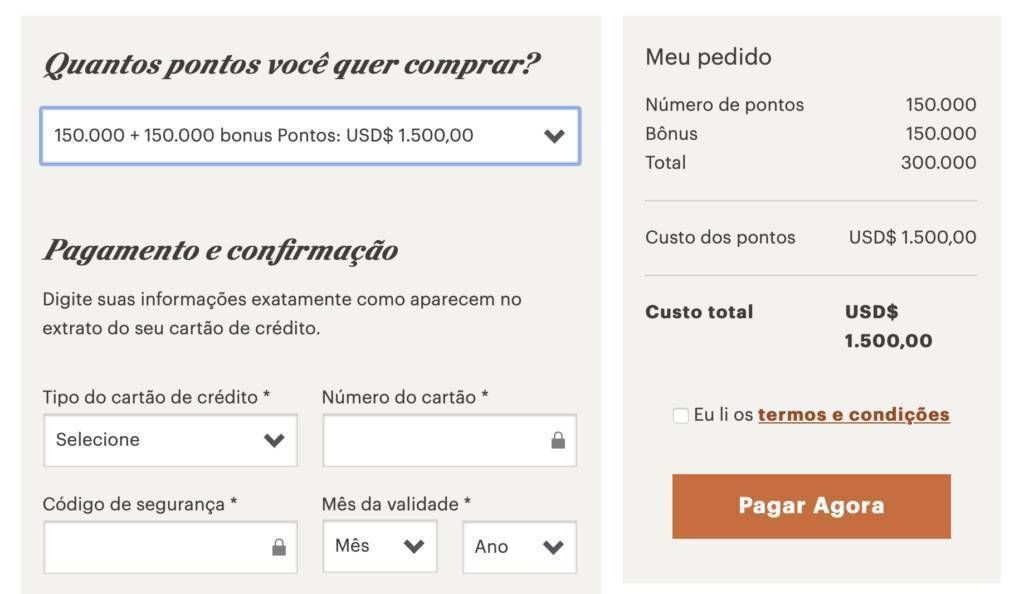Click chevron icon in Mês selector
Screen dimensions: 1024x594
point(413,546)
